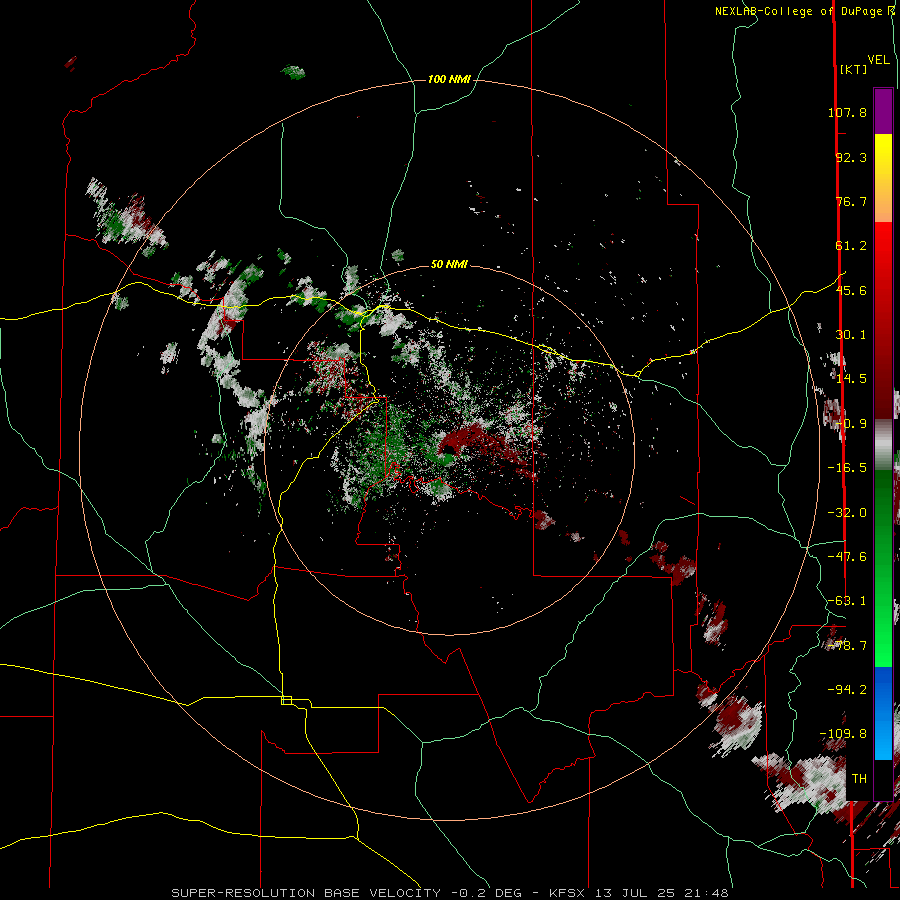Viewport: 900px width, 900px height.
Task: Click the 100 NMI range ring label
Action: [449, 79]
